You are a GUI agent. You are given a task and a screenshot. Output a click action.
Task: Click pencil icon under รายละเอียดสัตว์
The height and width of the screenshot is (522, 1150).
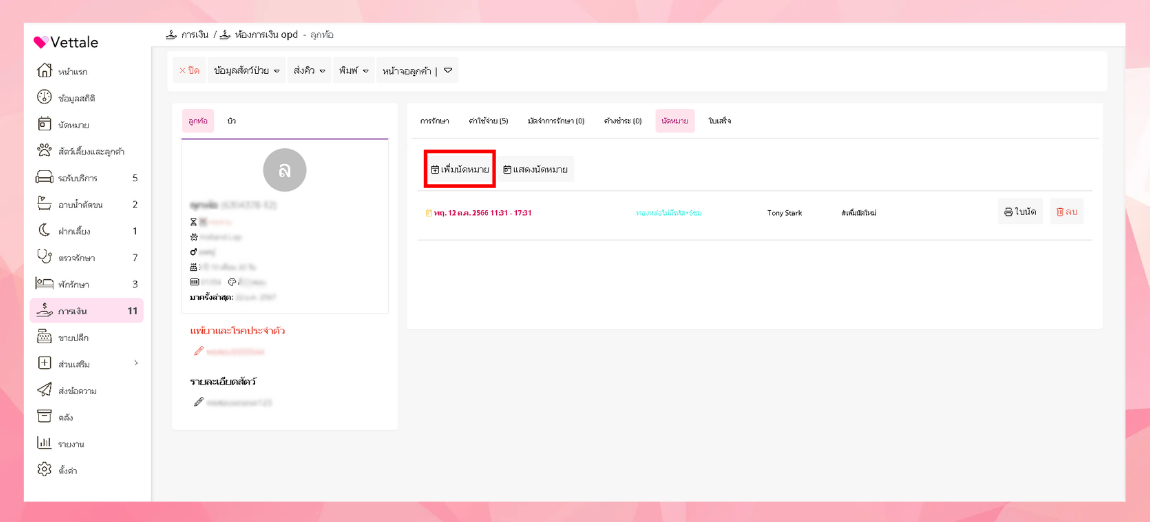[198, 402]
